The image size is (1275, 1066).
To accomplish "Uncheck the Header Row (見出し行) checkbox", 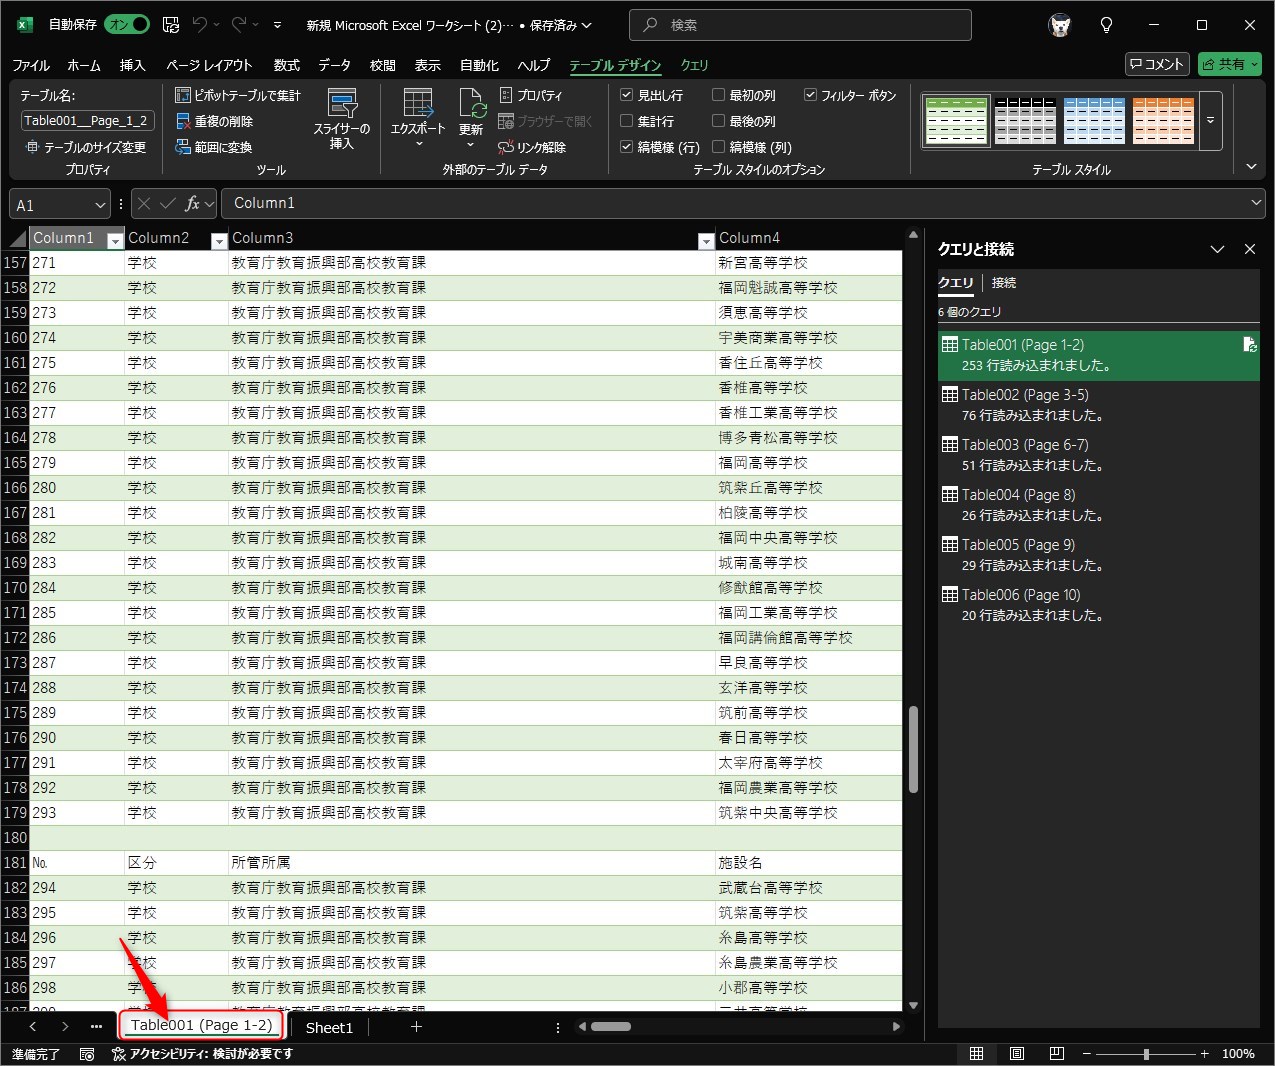I will [627, 95].
